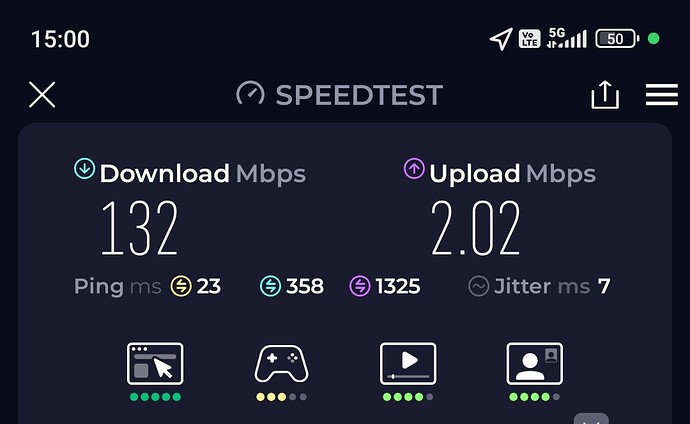Tap the yellow idle ping icon
The width and height of the screenshot is (690, 424).
pyautogui.click(x=181, y=286)
